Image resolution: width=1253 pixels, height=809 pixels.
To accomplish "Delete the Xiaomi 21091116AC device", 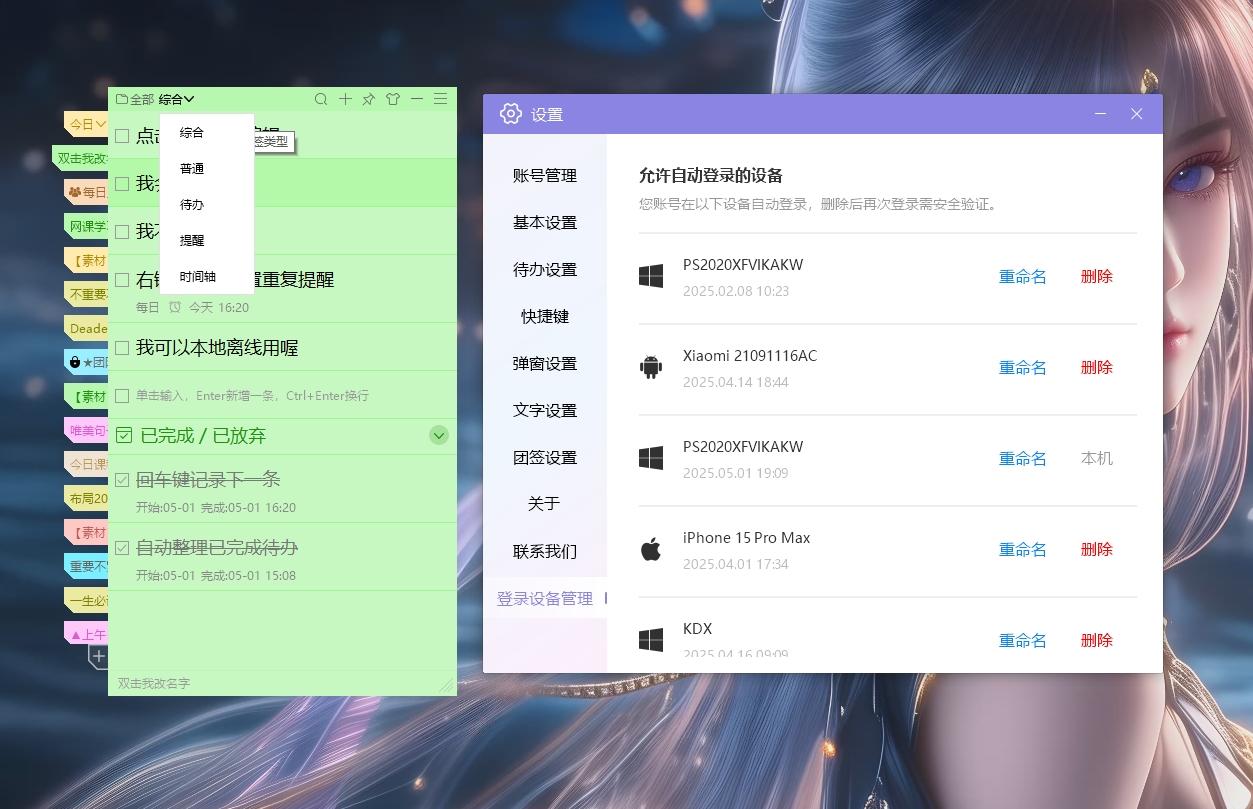I will (1096, 367).
